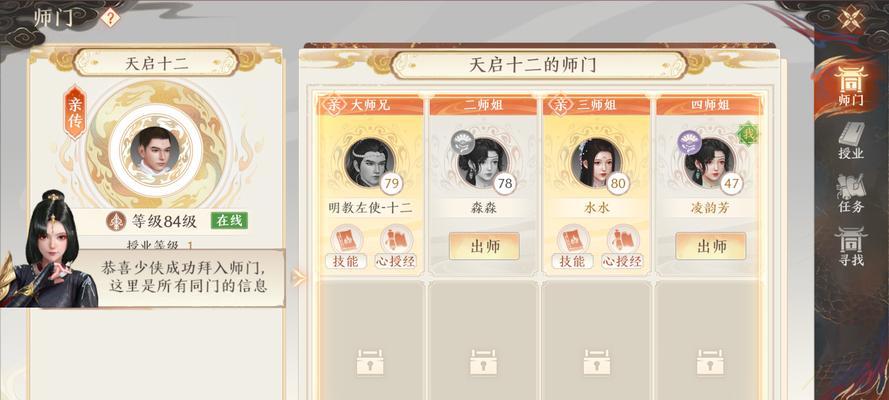Screen dimensions: 889x400
Task: Open the 寻找 sidebar section
Action: 850,246
